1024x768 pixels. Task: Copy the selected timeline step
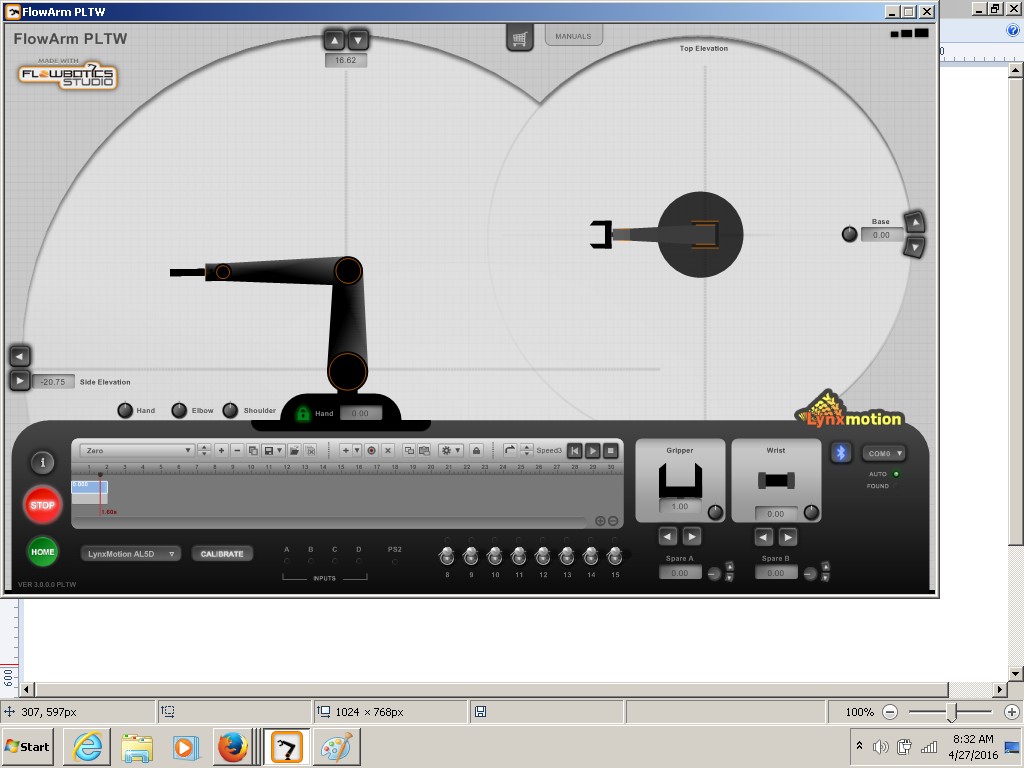click(x=409, y=451)
